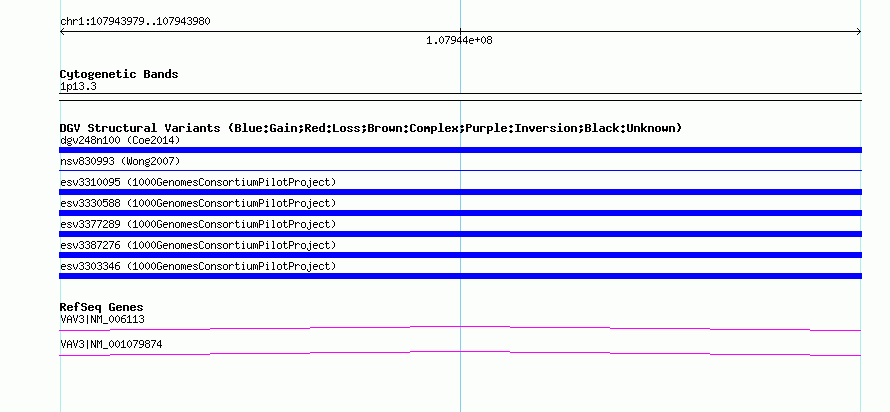
Task: Open the dgv248n100 (Coe2014) variant label
Action: click(x=120, y=140)
